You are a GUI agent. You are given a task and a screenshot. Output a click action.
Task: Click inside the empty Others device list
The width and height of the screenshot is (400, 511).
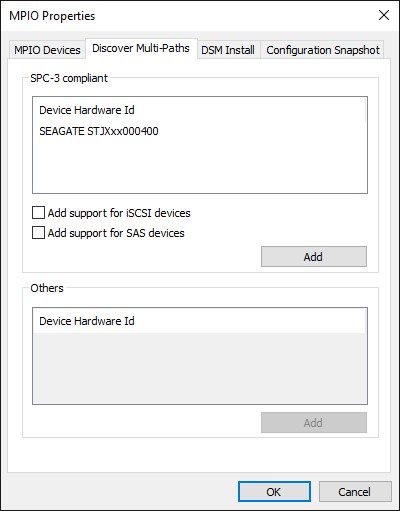point(200,368)
